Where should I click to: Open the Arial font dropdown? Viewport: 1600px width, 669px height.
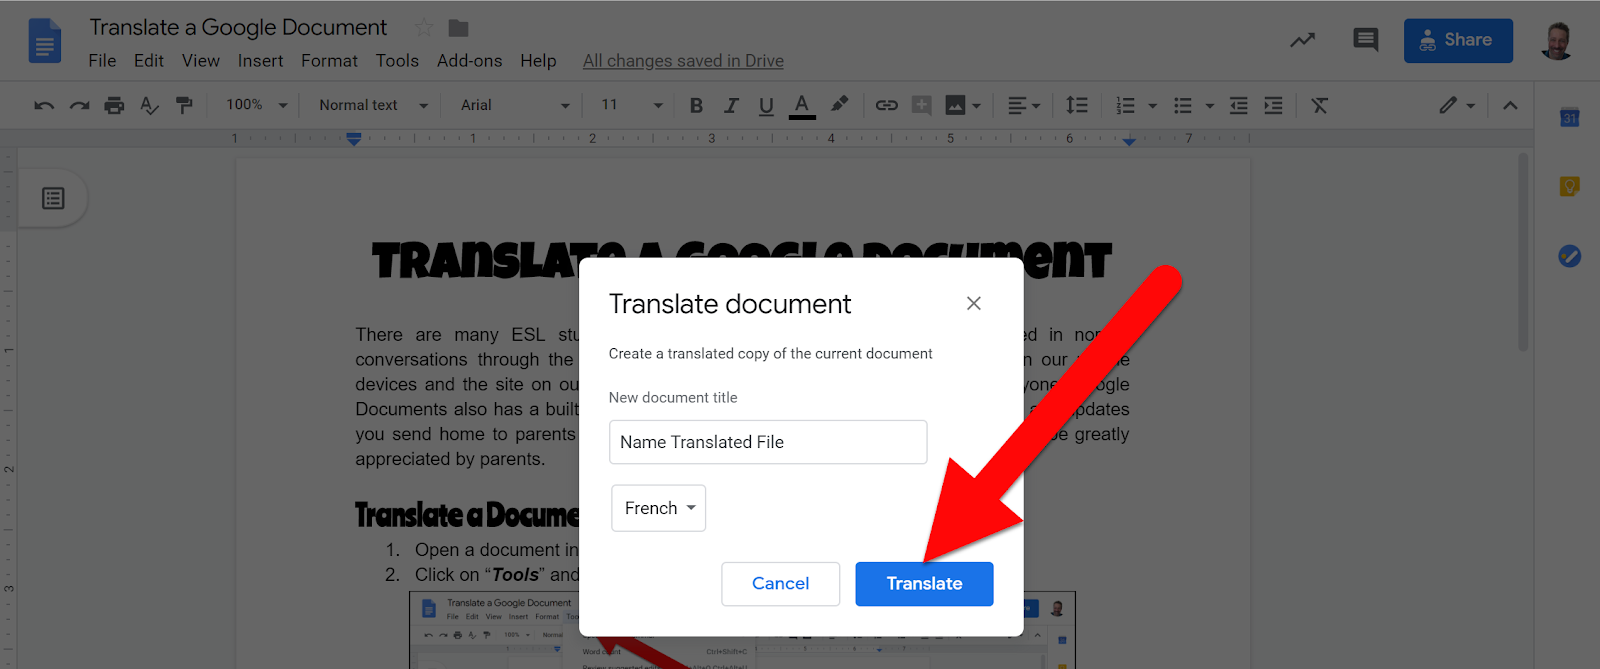click(x=515, y=105)
